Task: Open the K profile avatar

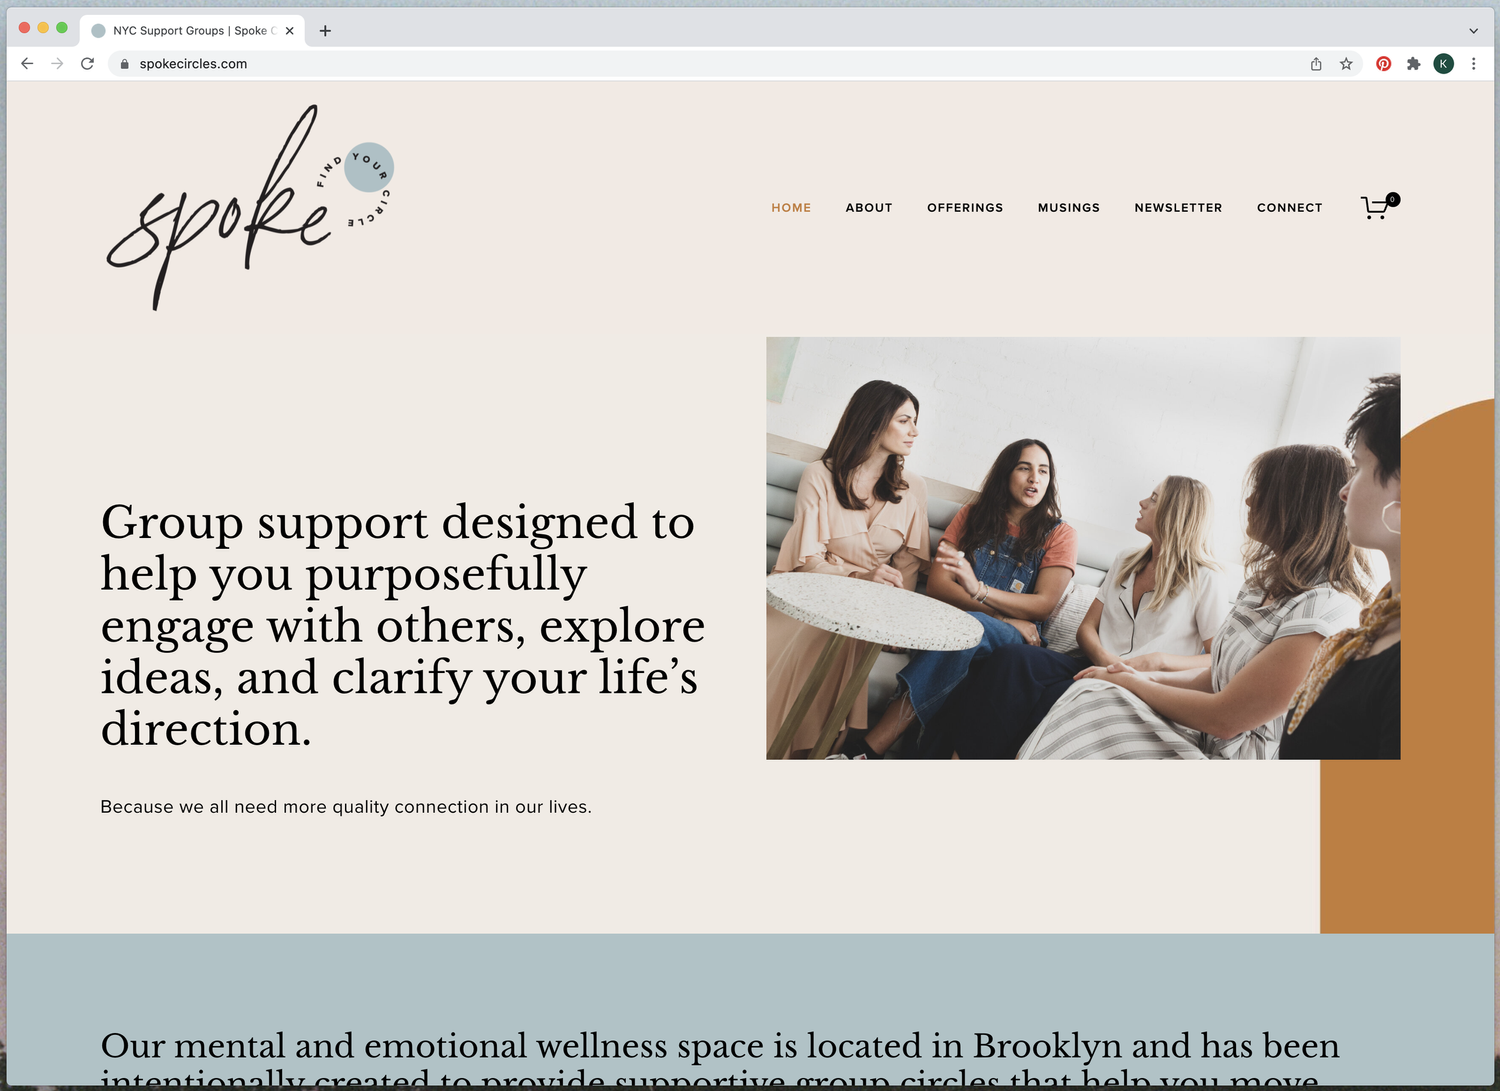Action: [x=1443, y=63]
